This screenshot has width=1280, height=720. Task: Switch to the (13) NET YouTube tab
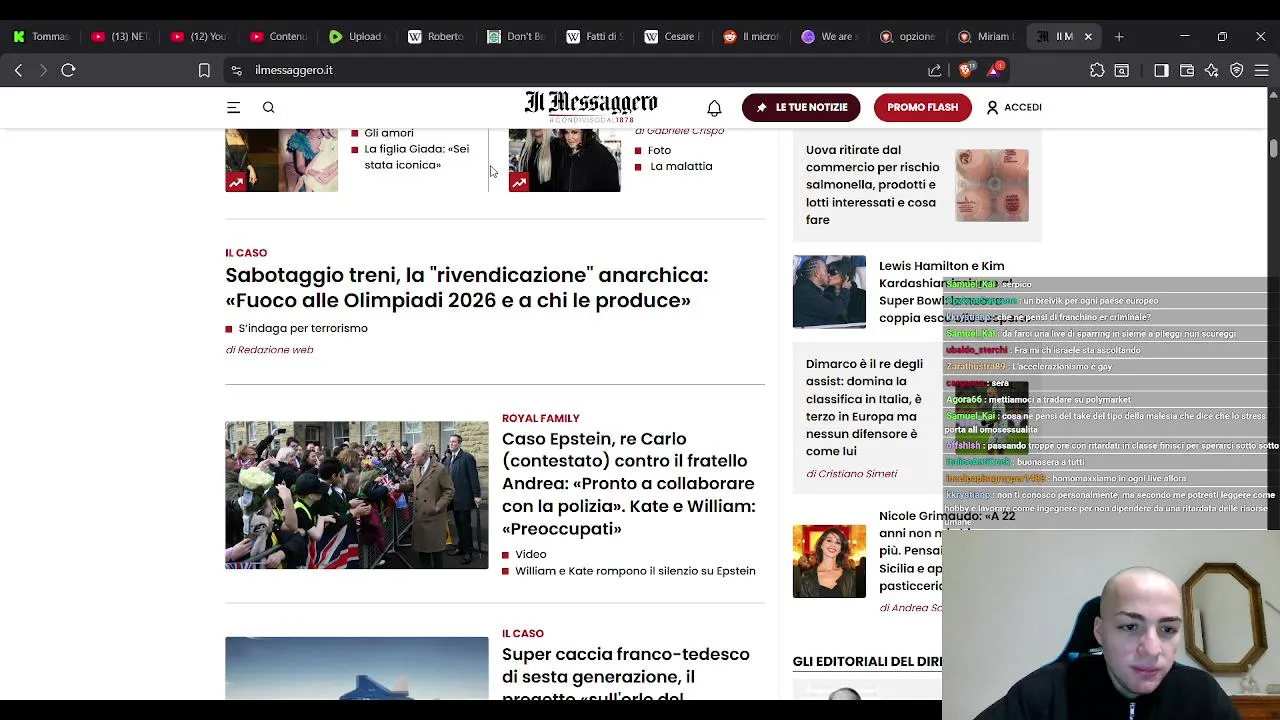pos(120,36)
